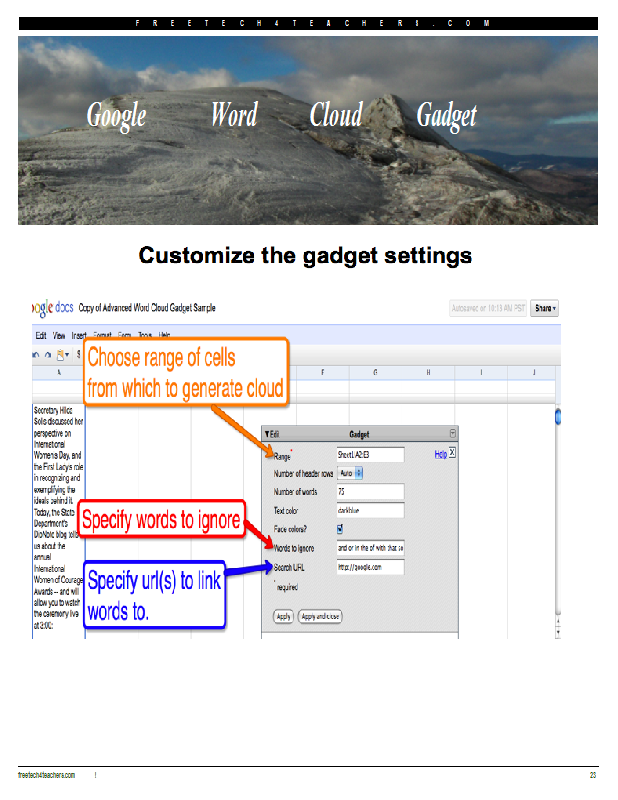This screenshot has height=800, width=618.
Task: Click the vertical scrollbar thumb of the spreadsheet
Action: pos(558,416)
